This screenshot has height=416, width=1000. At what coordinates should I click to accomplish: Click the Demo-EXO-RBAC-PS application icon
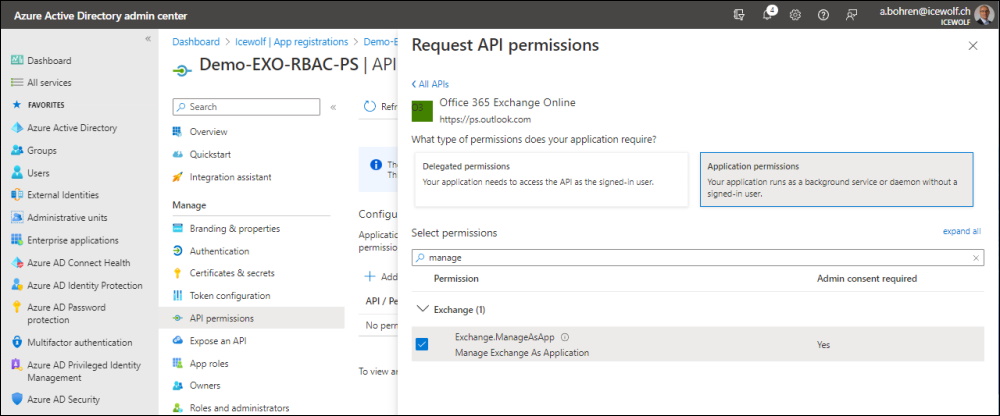tap(182, 71)
